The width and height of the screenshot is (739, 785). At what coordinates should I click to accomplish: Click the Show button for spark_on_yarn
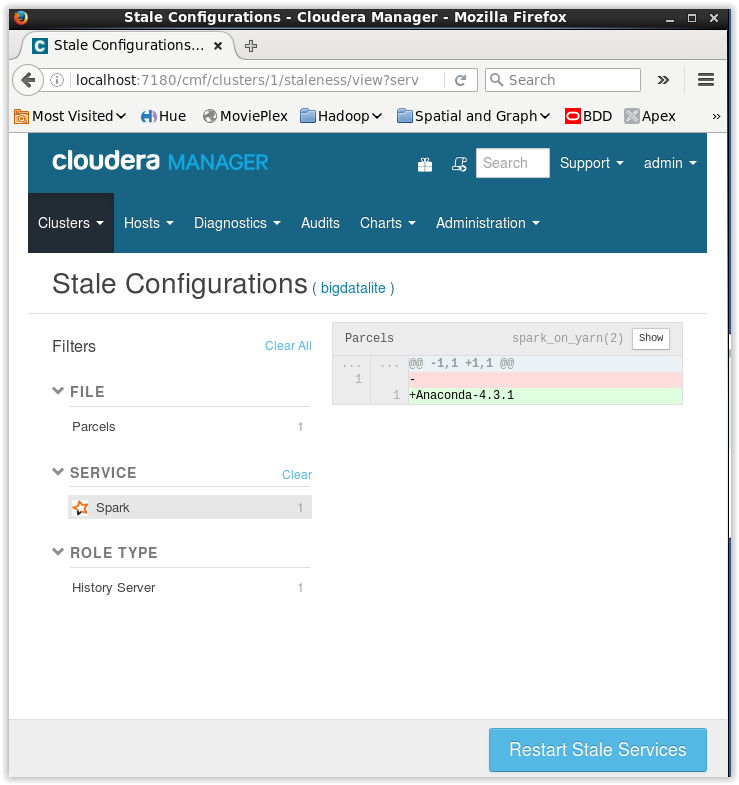tap(650, 338)
